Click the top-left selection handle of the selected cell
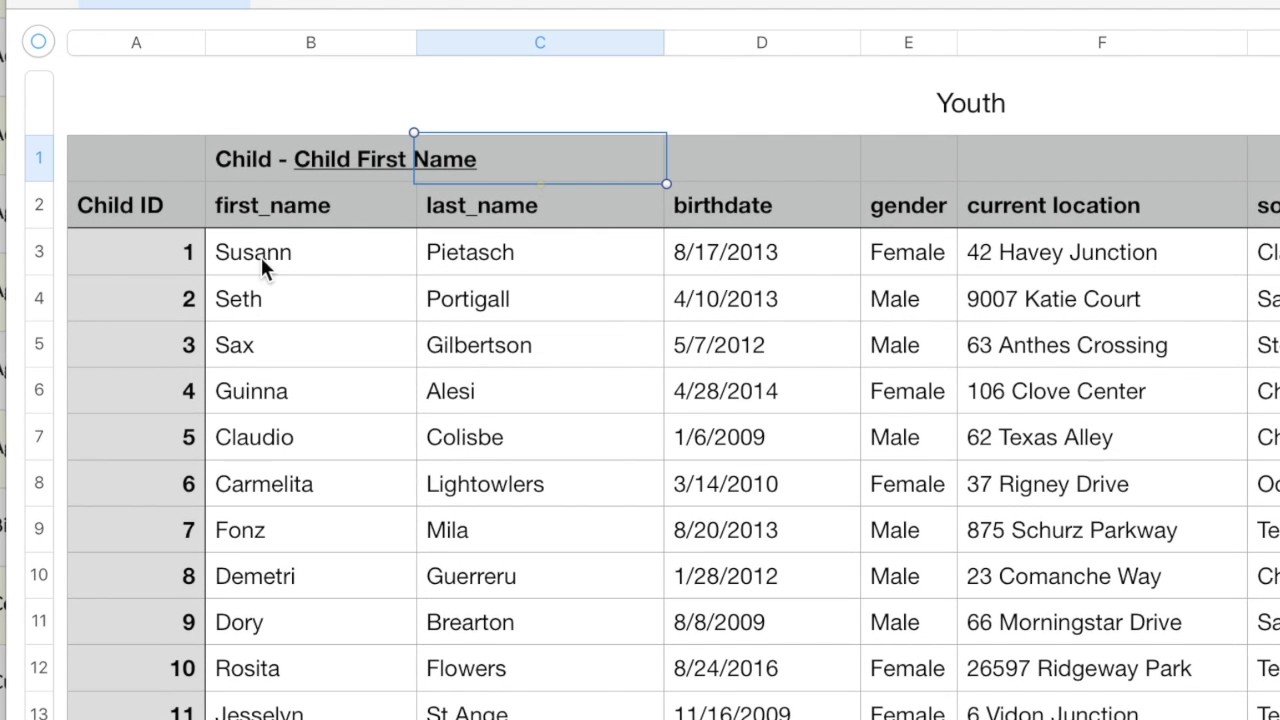 pyautogui.click(x=414, y=133)
